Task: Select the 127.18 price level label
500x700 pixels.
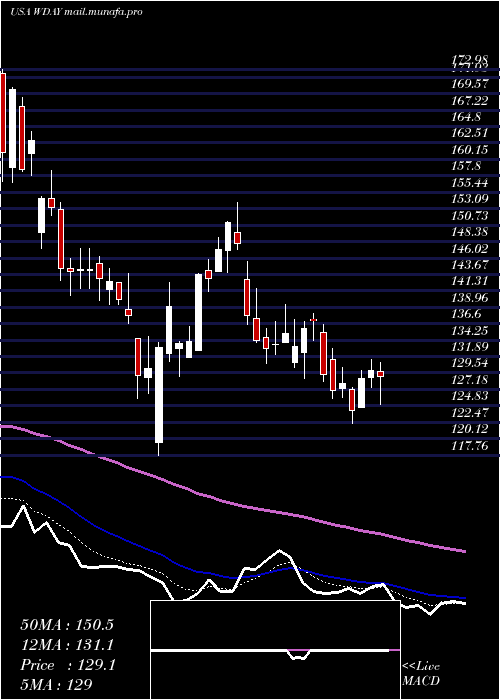Action: click(x=470, y=381)
